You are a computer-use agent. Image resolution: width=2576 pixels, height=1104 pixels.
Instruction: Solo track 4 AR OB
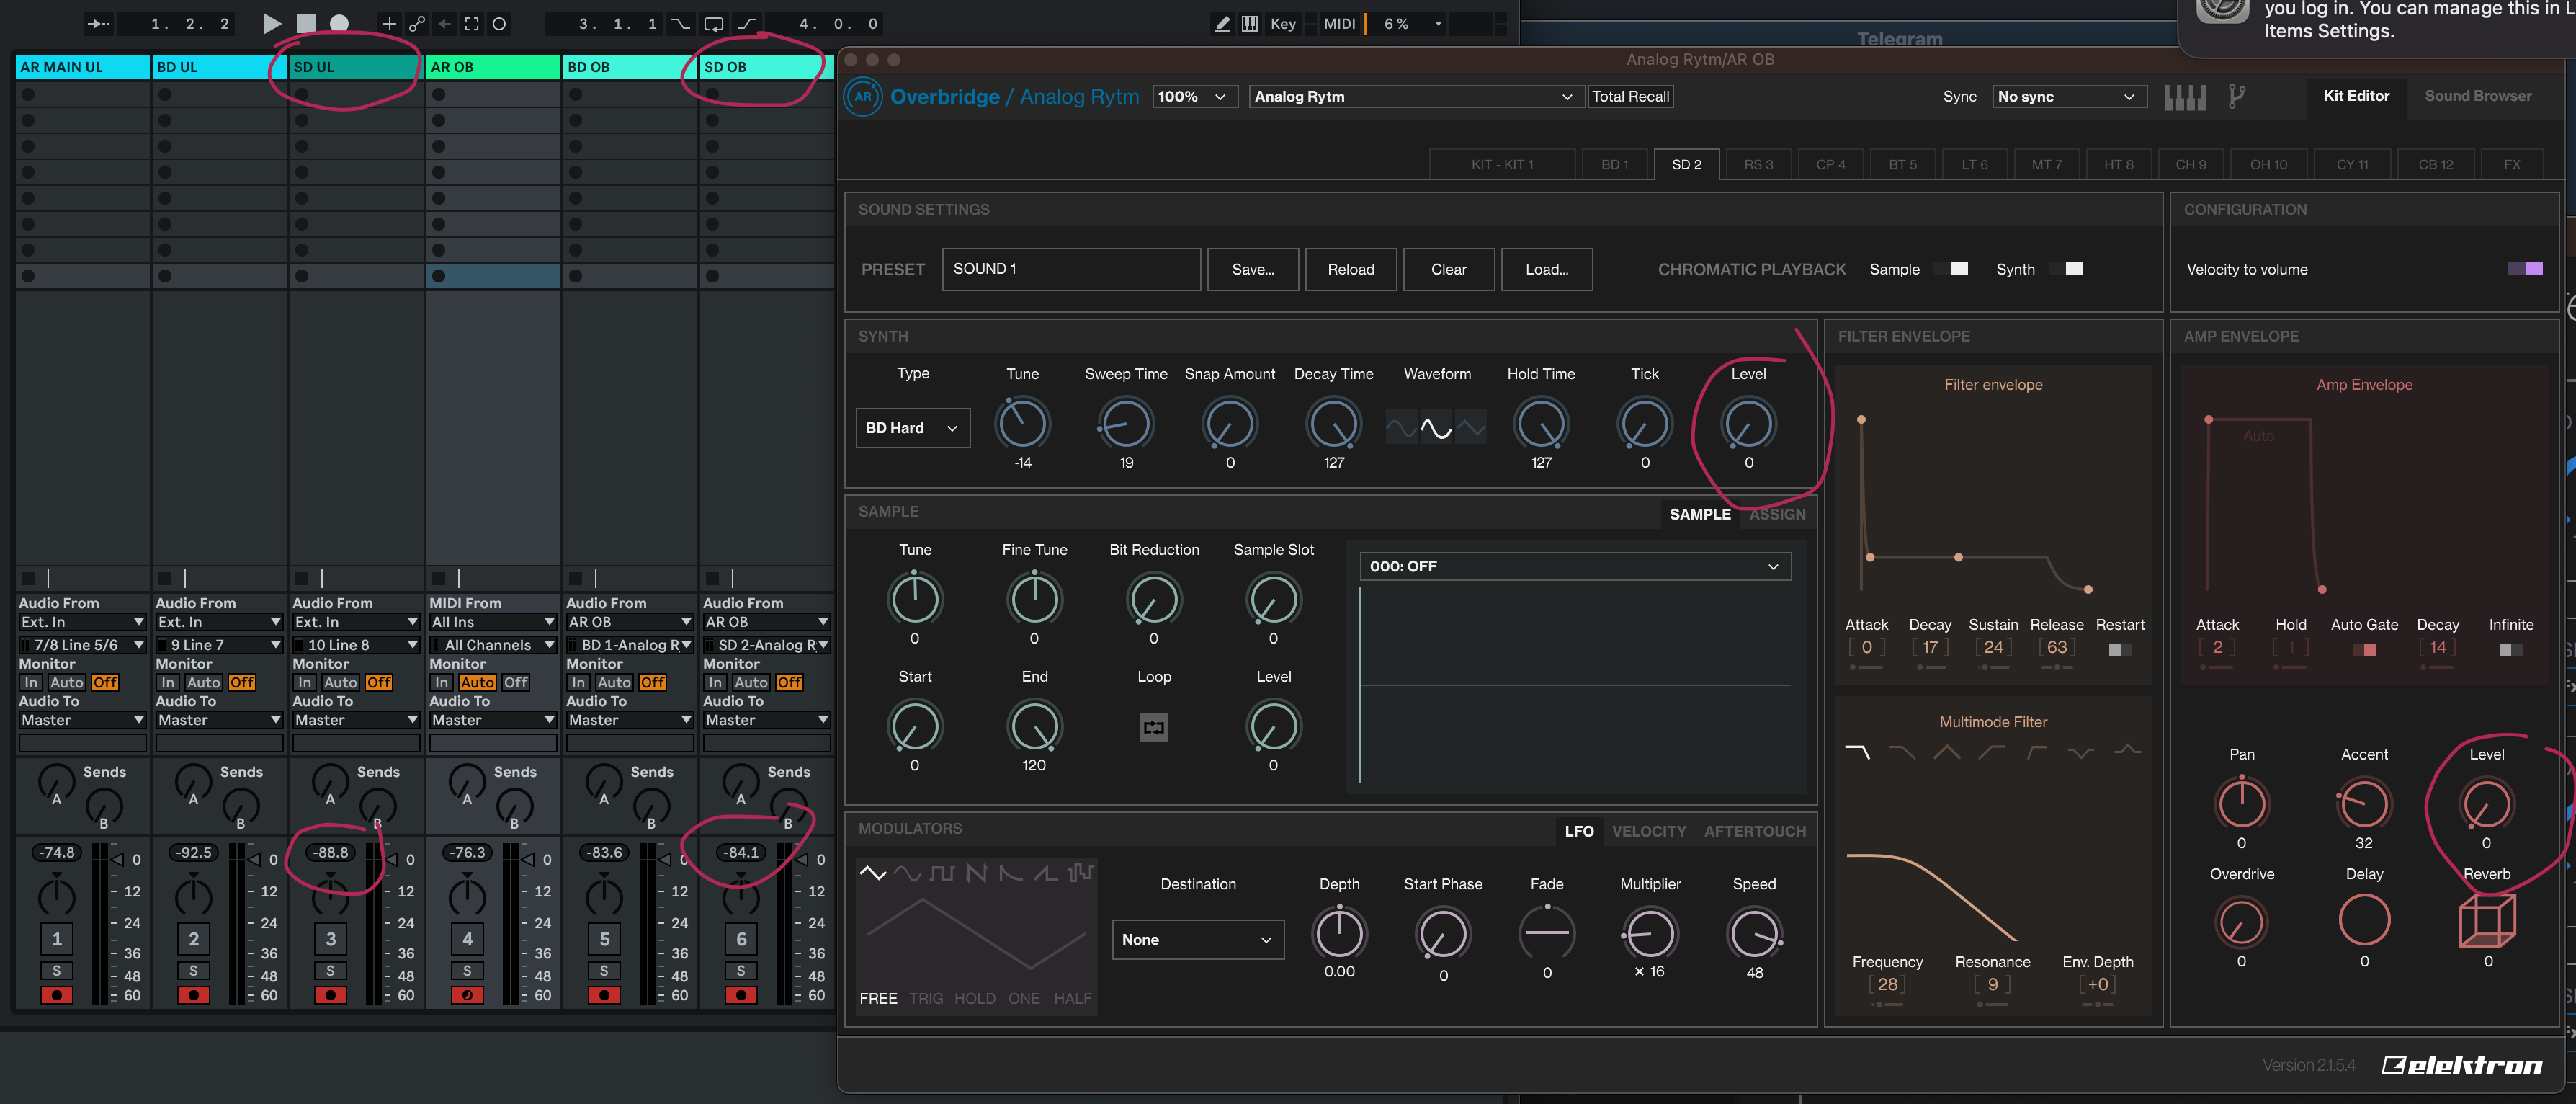(467, 970)
